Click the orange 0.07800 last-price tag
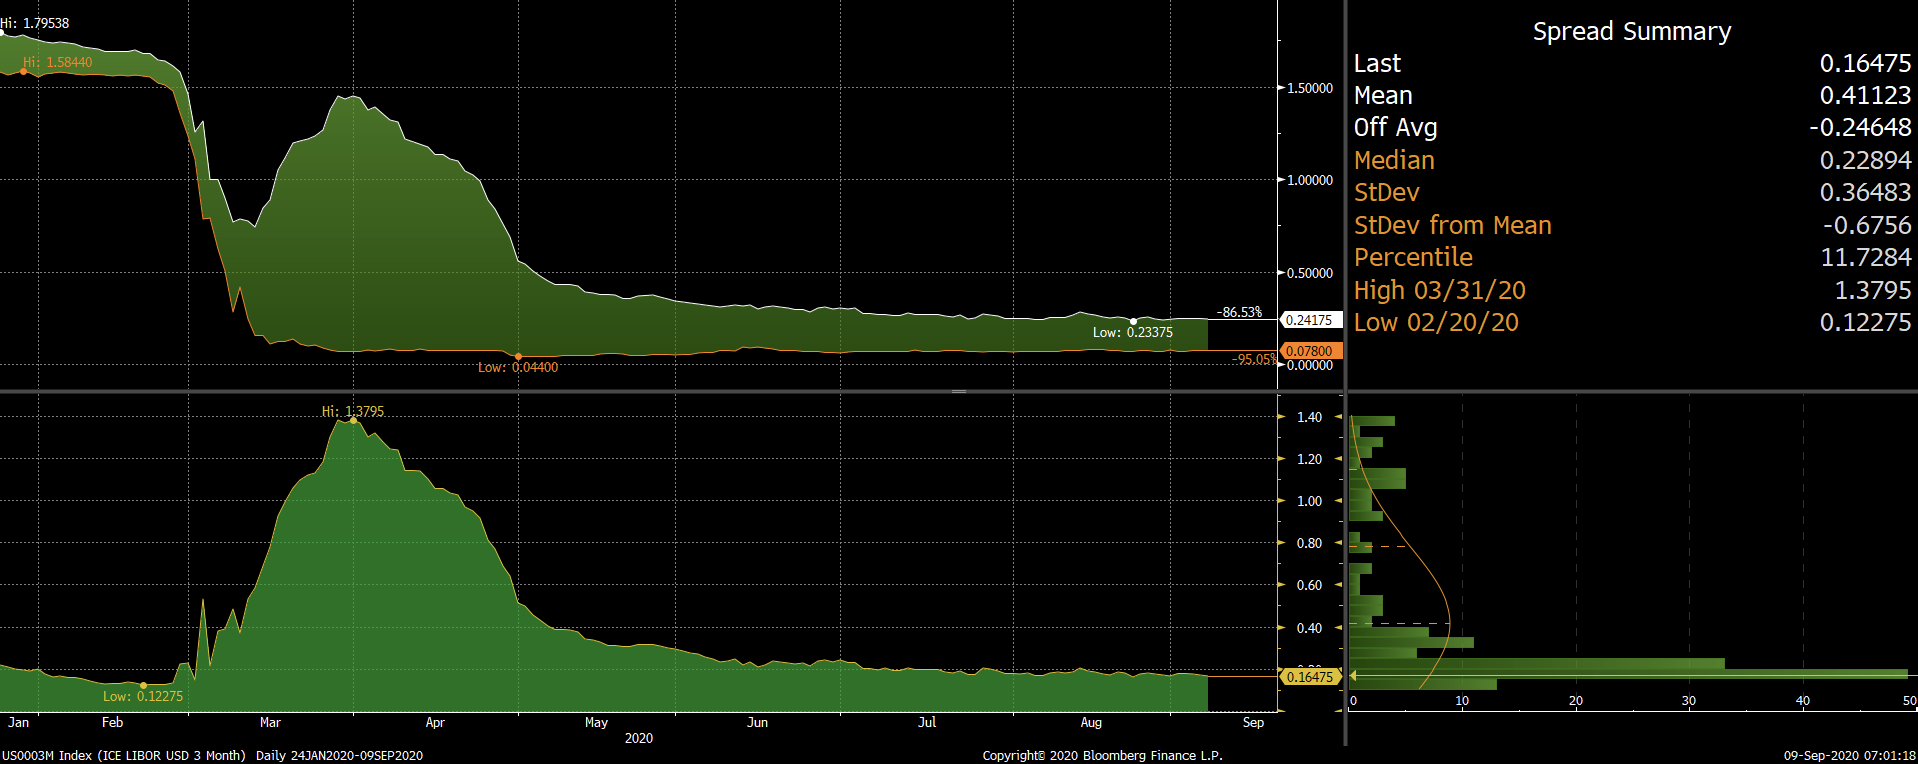The image size is (1918, 764). click(x=1309, y=351)
